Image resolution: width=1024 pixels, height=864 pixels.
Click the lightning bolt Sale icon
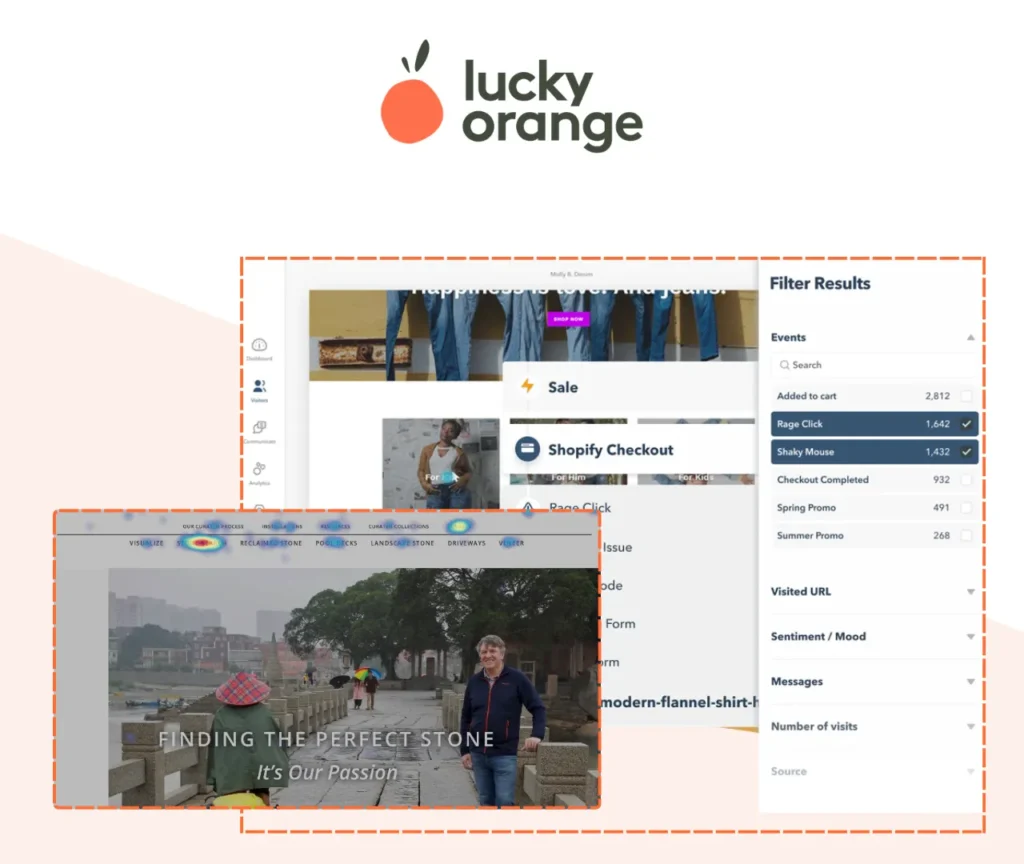pos(527,386)
